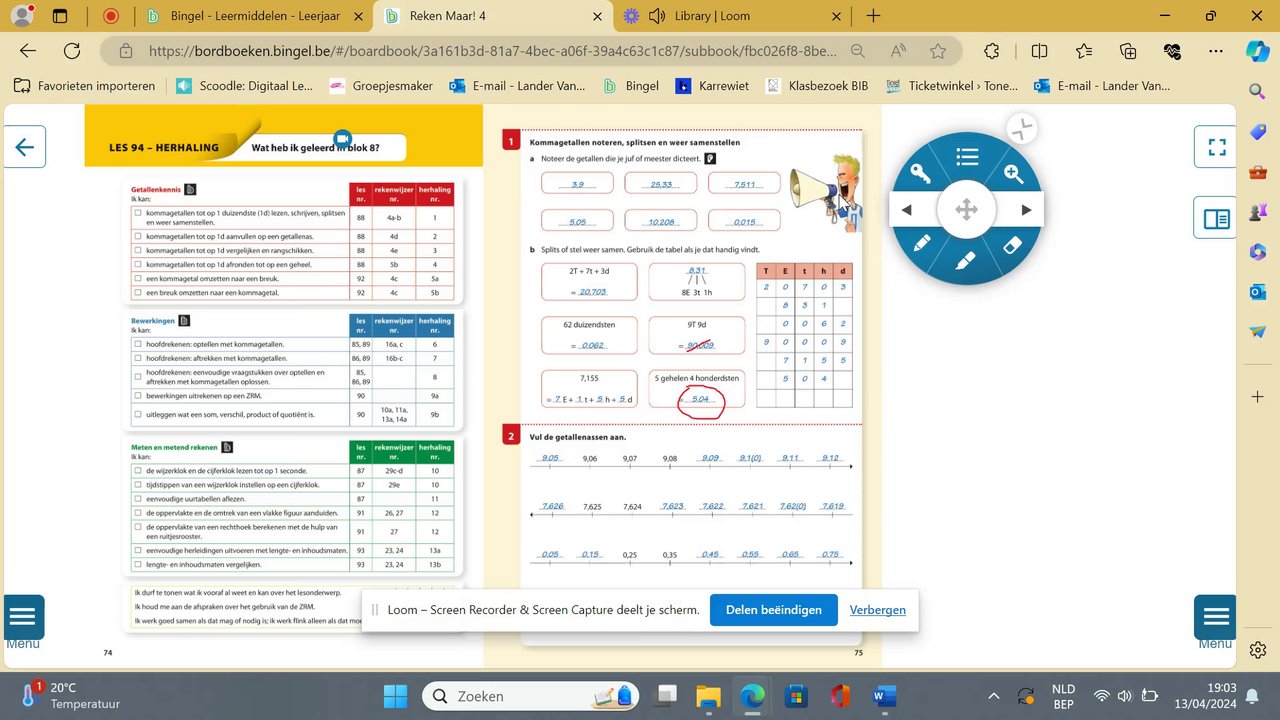The height and width of the screenshot is (720, 1280).
Task: Click the 'Verbergen' link
Action: click(x=878, y=610)
